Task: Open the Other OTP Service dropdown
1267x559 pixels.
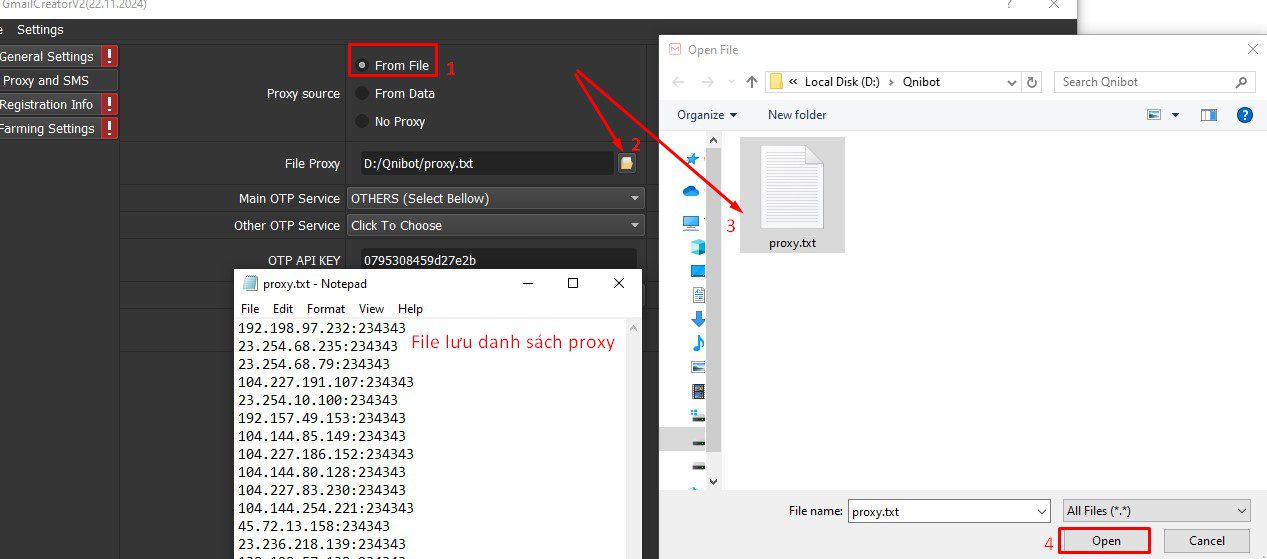Action: pyautogui.click(x=495, y=225)
